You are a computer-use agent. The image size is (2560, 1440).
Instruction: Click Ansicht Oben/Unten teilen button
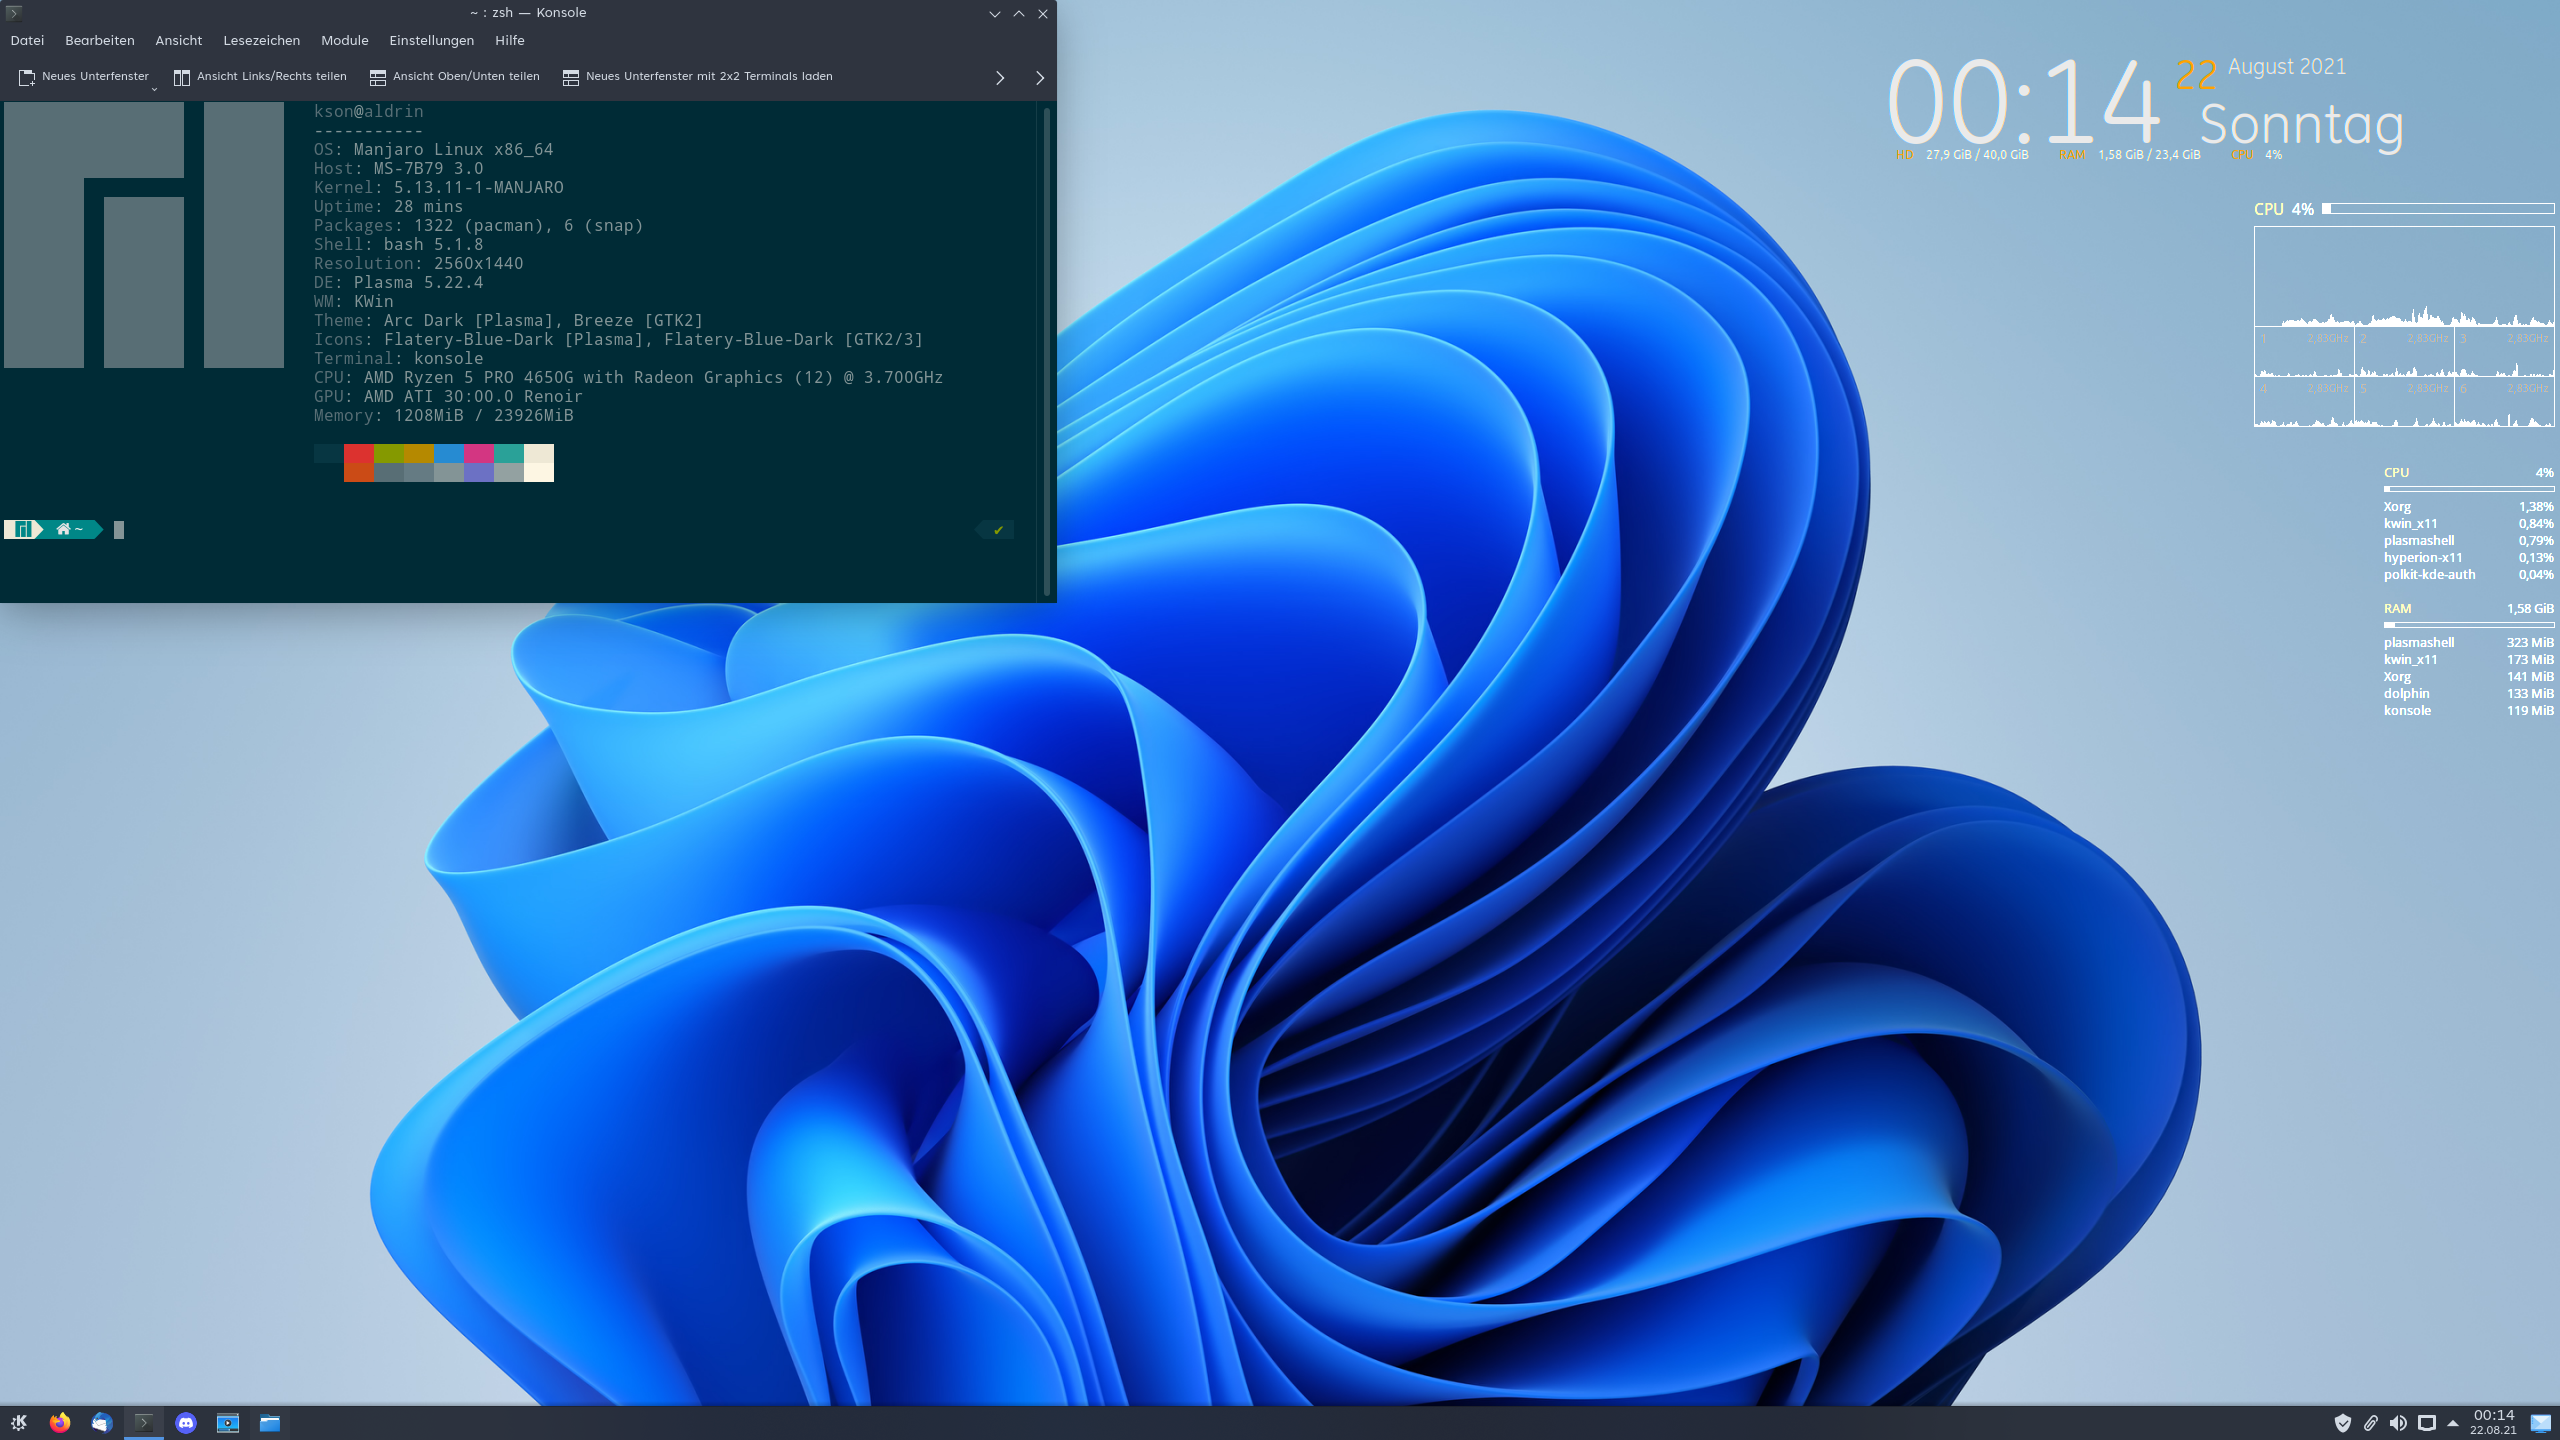455,77
